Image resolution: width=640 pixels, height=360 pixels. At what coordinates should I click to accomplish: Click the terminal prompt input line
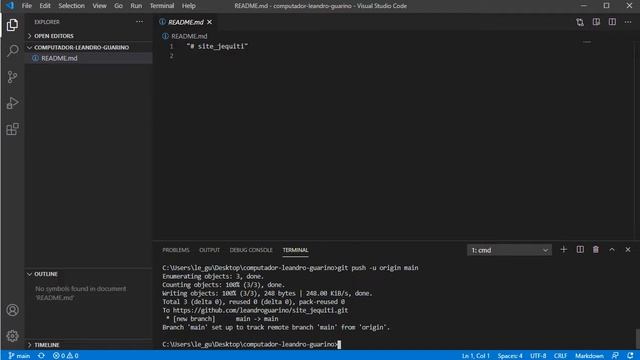pos(251,344)
